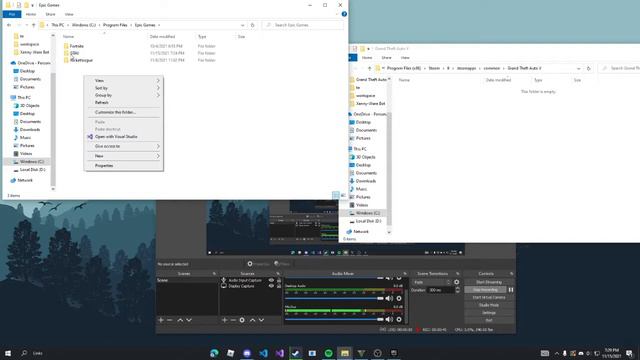Viewport: 640px width, 360px height.
Task: Switch Epic Games window to large icons view
Action: click(x=343, y=195)
